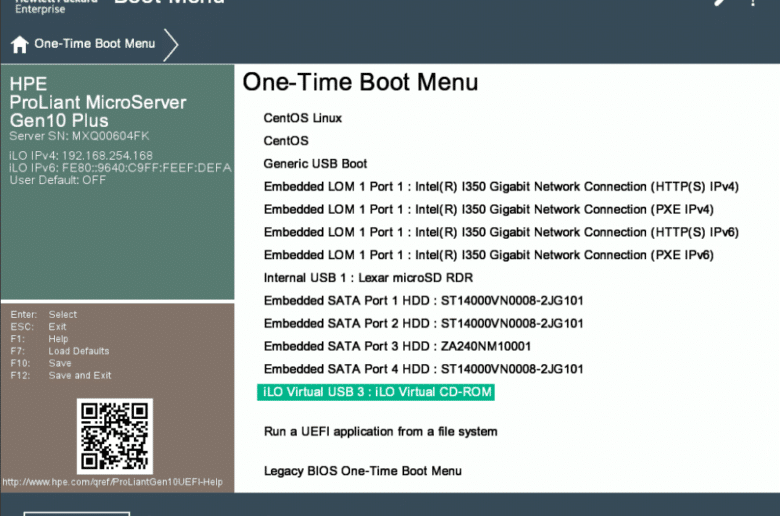Viewport: 780px width, 516px height.
Task: Select Internal USB 1 Lexar microSD RDR
Action: (x=368, y=278)
